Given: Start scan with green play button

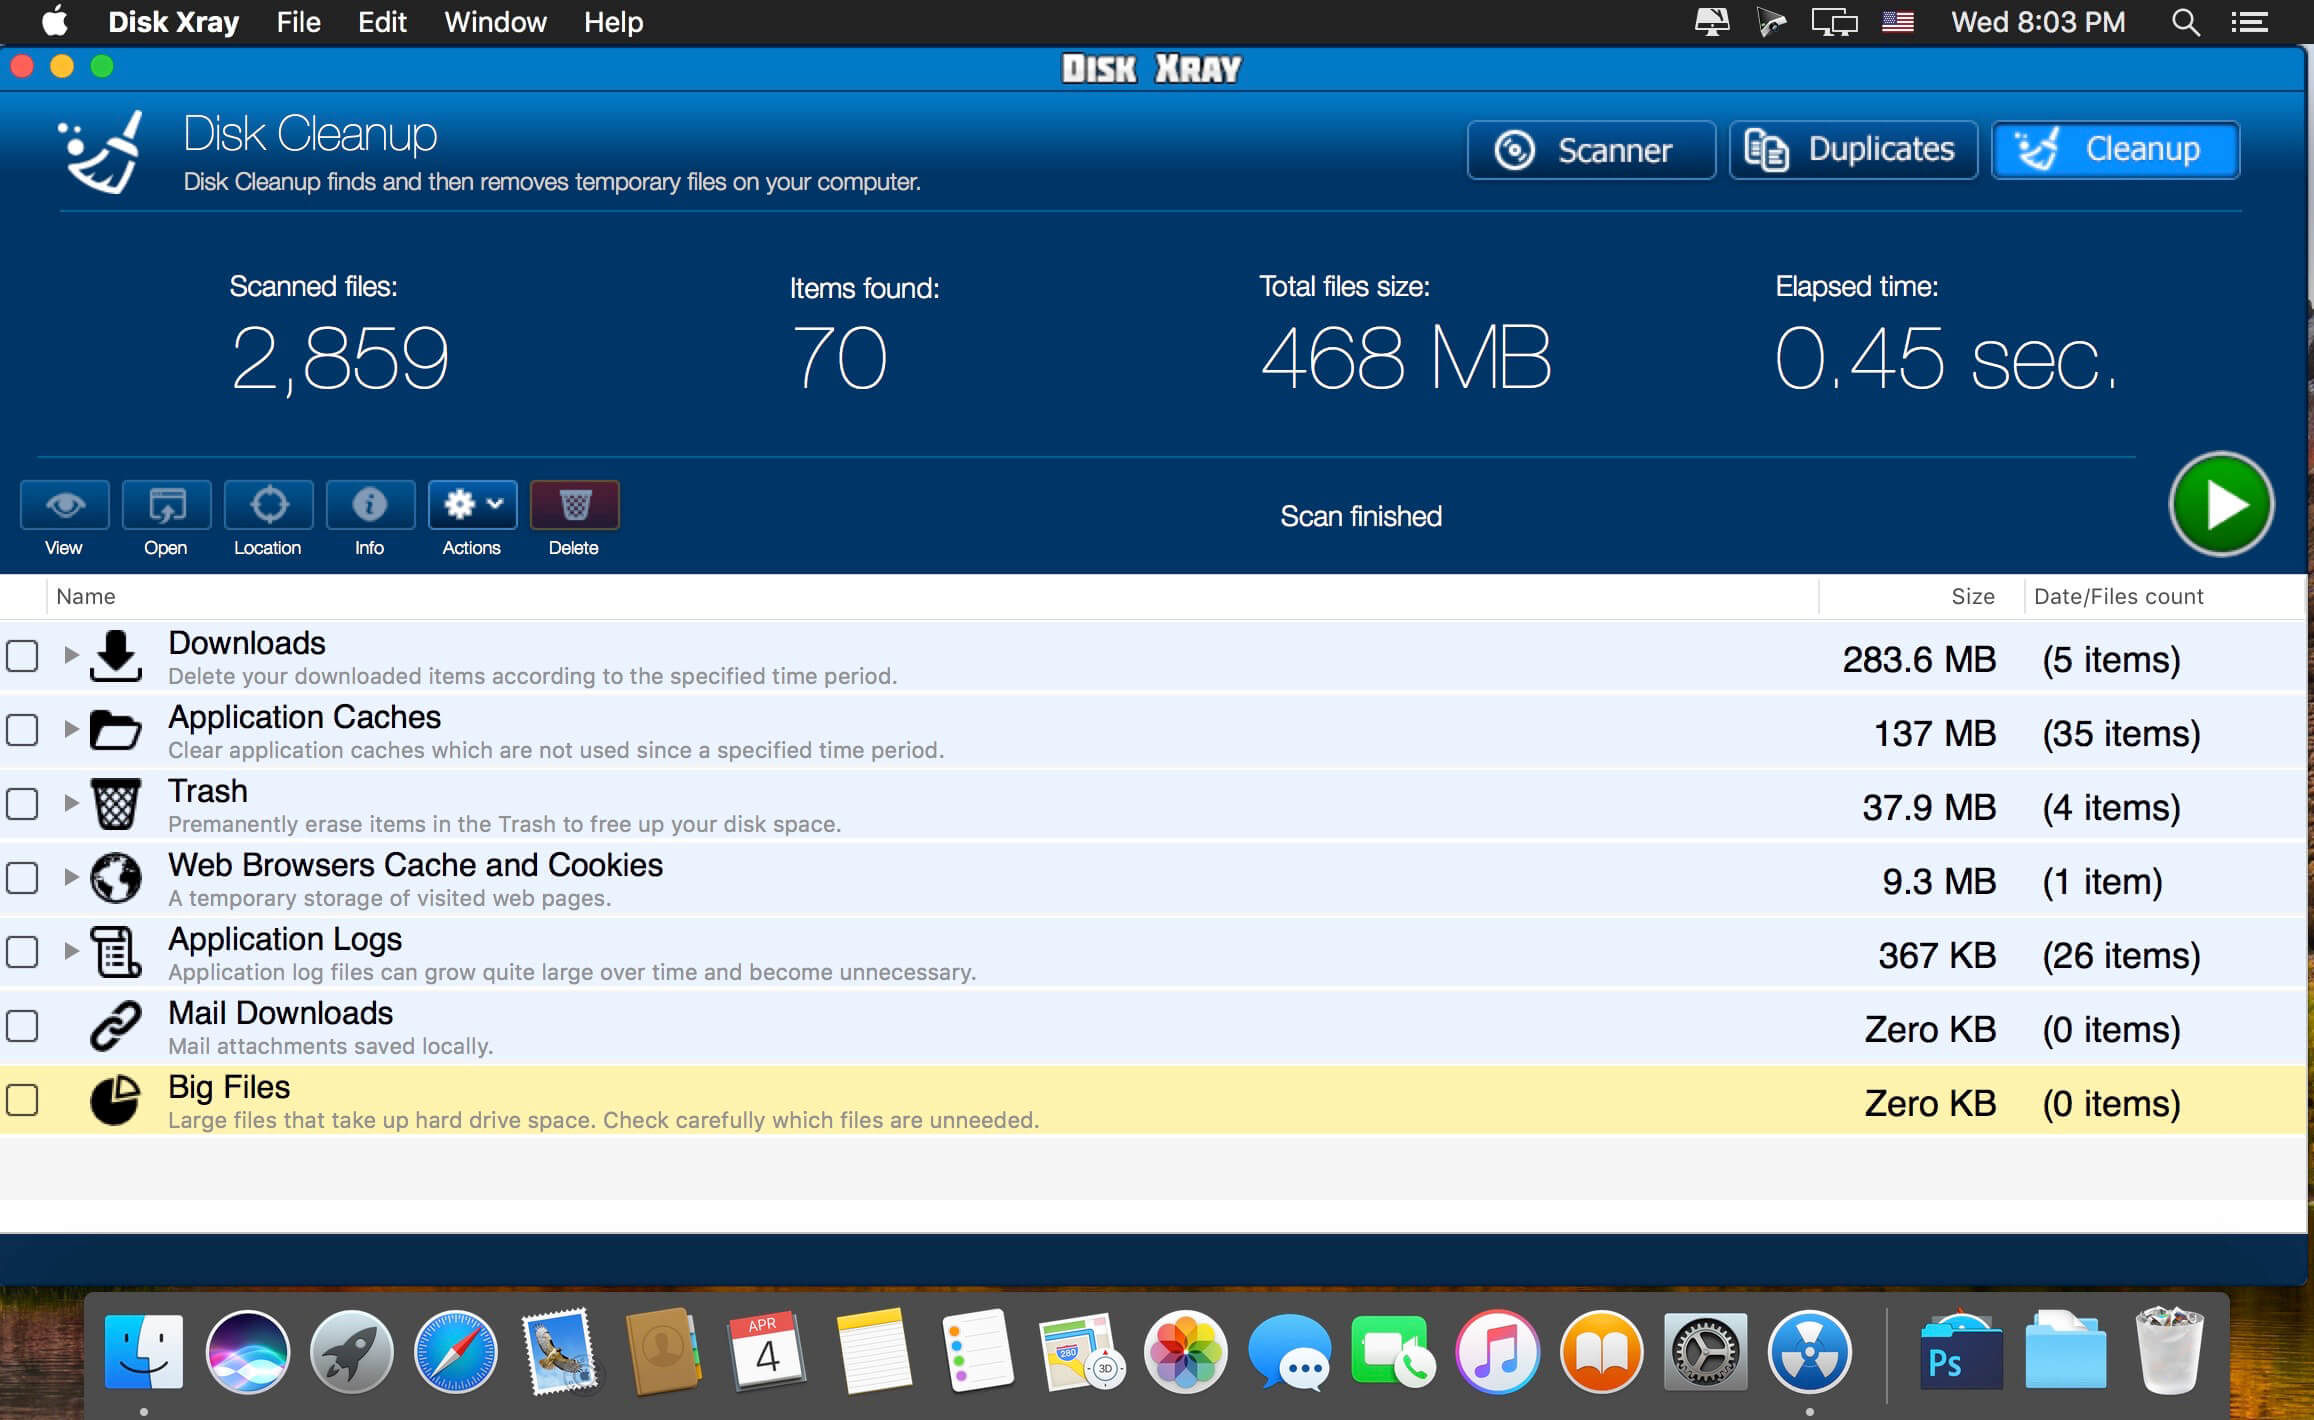Looking at the screenshot, I should [x=2221, y=504].
